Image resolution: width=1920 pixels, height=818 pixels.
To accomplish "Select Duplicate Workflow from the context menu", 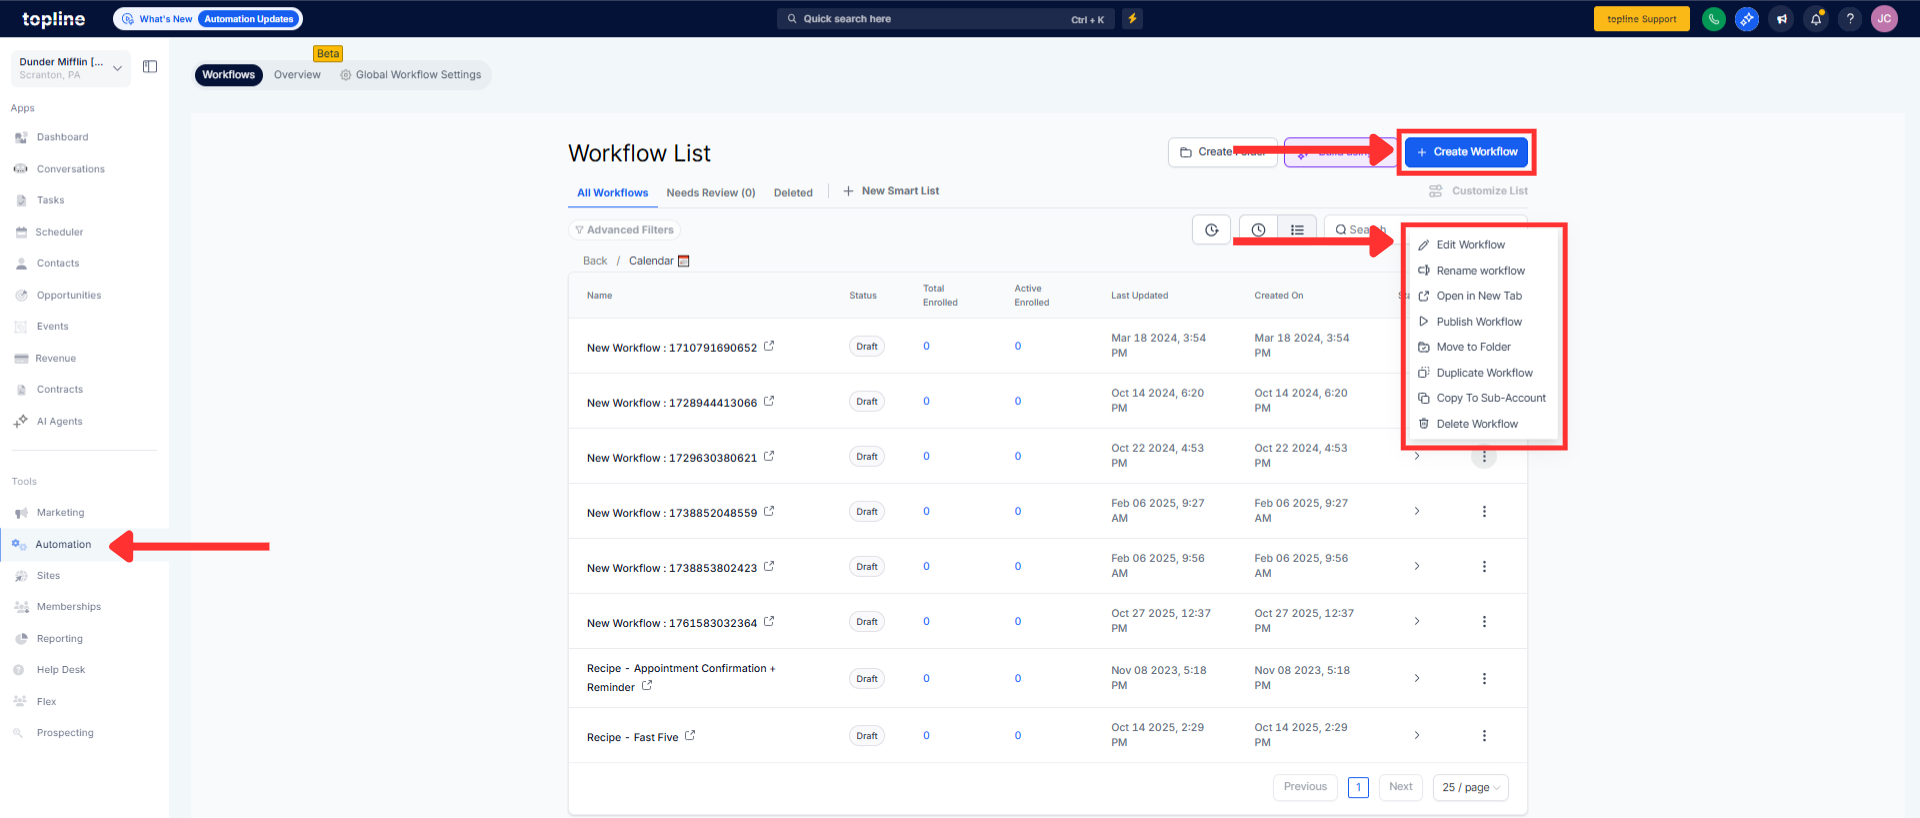I will click(1484, 373).
